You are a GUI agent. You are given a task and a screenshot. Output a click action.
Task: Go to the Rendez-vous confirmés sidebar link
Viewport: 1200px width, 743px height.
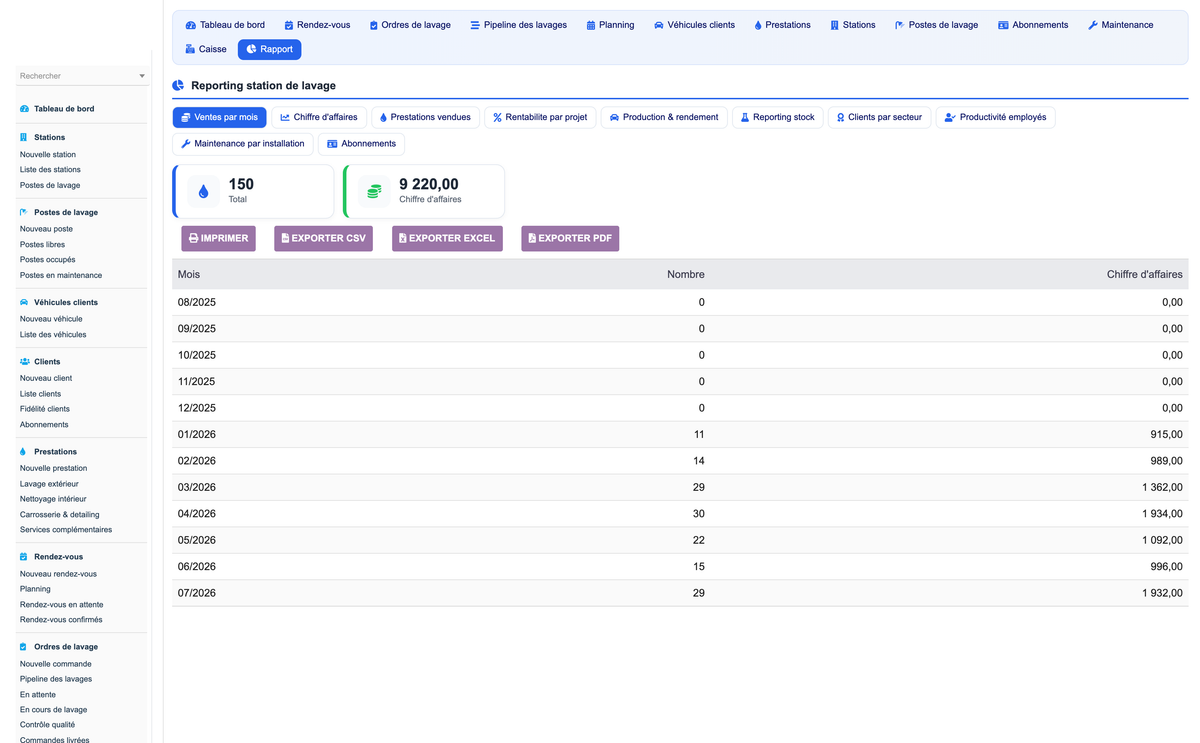coord(61,619)
